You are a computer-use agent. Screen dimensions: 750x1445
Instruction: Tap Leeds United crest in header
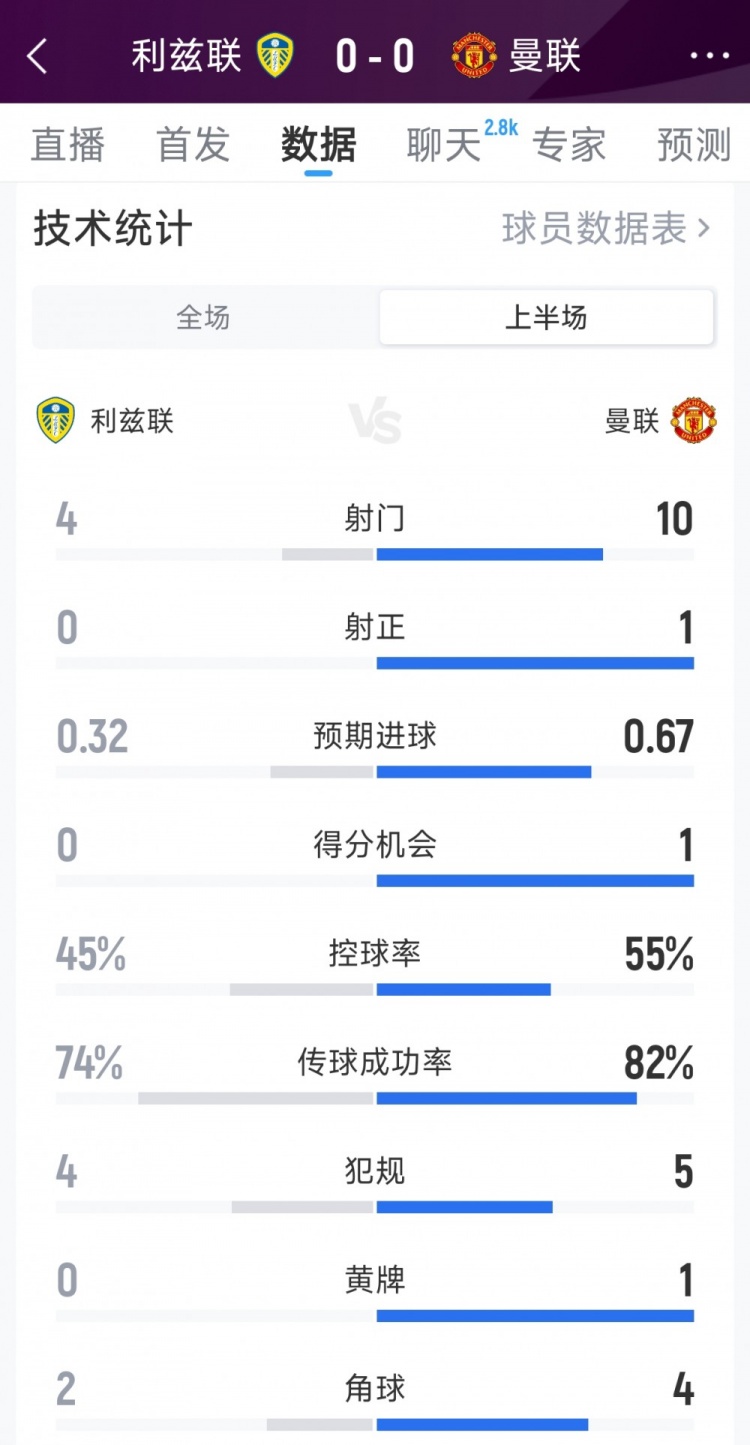275,55
